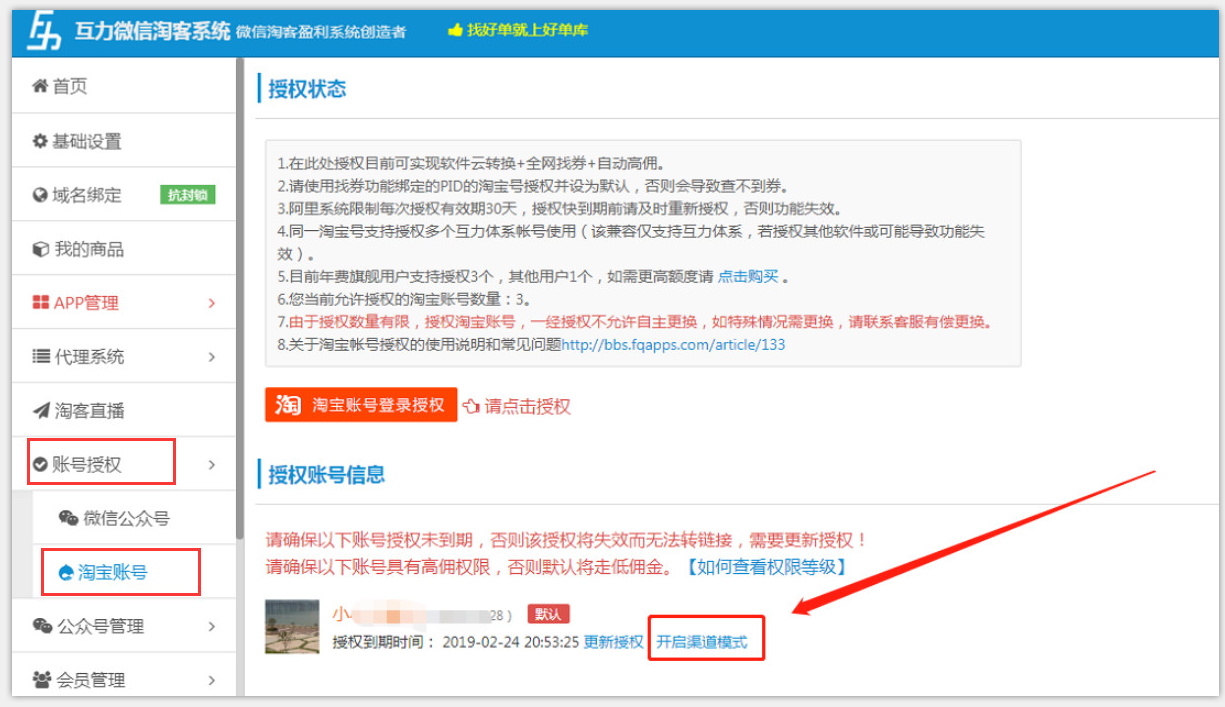Click the red 默认 badge

[x=549, y=614]
